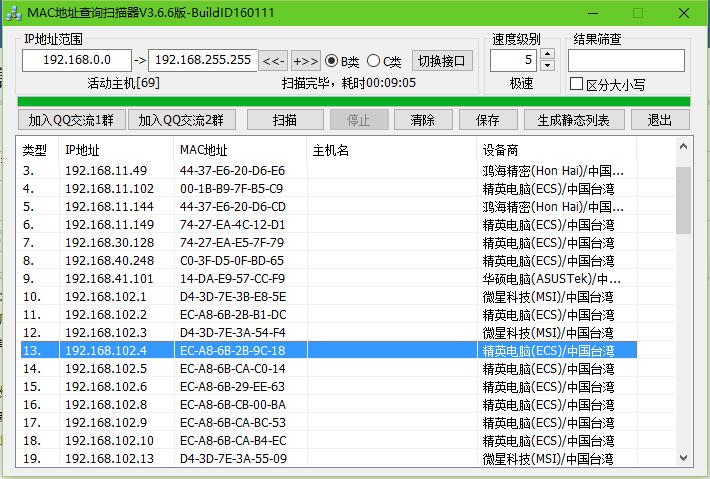710x479 pixels.
Task: Click the green scan progress bar
Action: point(354,101)
